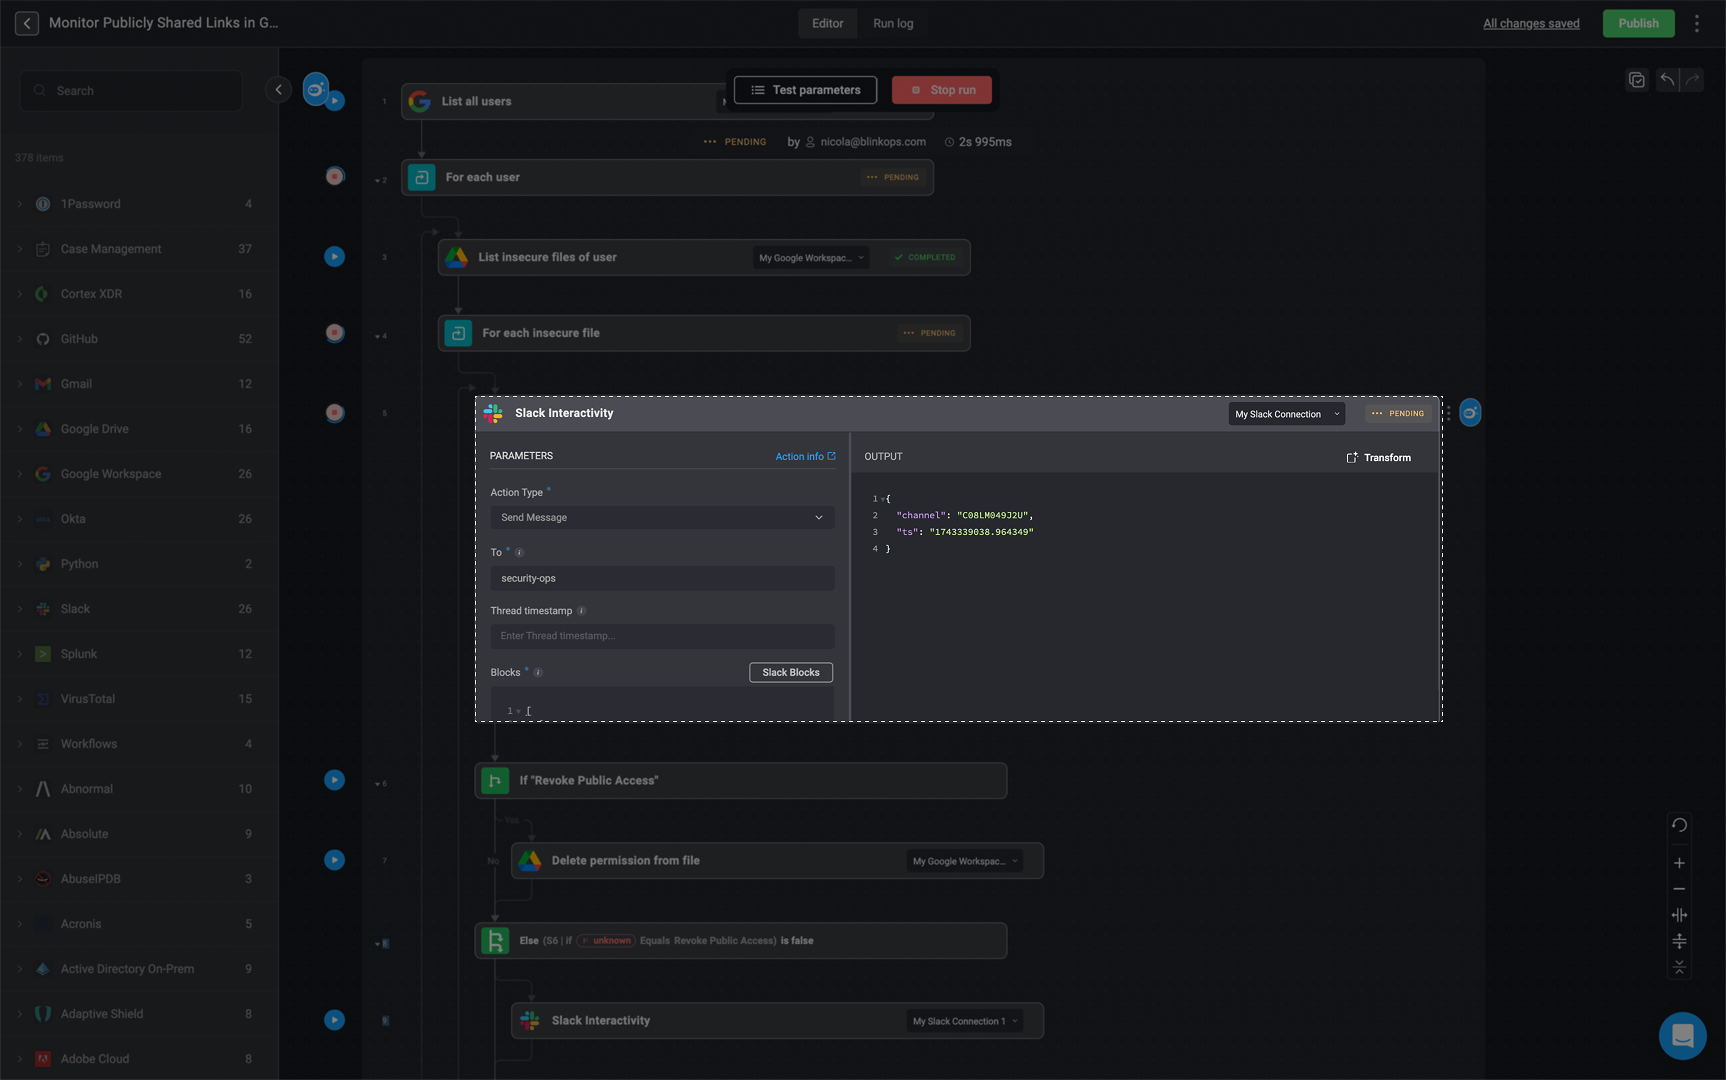Viewport: 1726px width, 1080px height.
Task: Zoom out of the canvas
Action: (1679, 889)
